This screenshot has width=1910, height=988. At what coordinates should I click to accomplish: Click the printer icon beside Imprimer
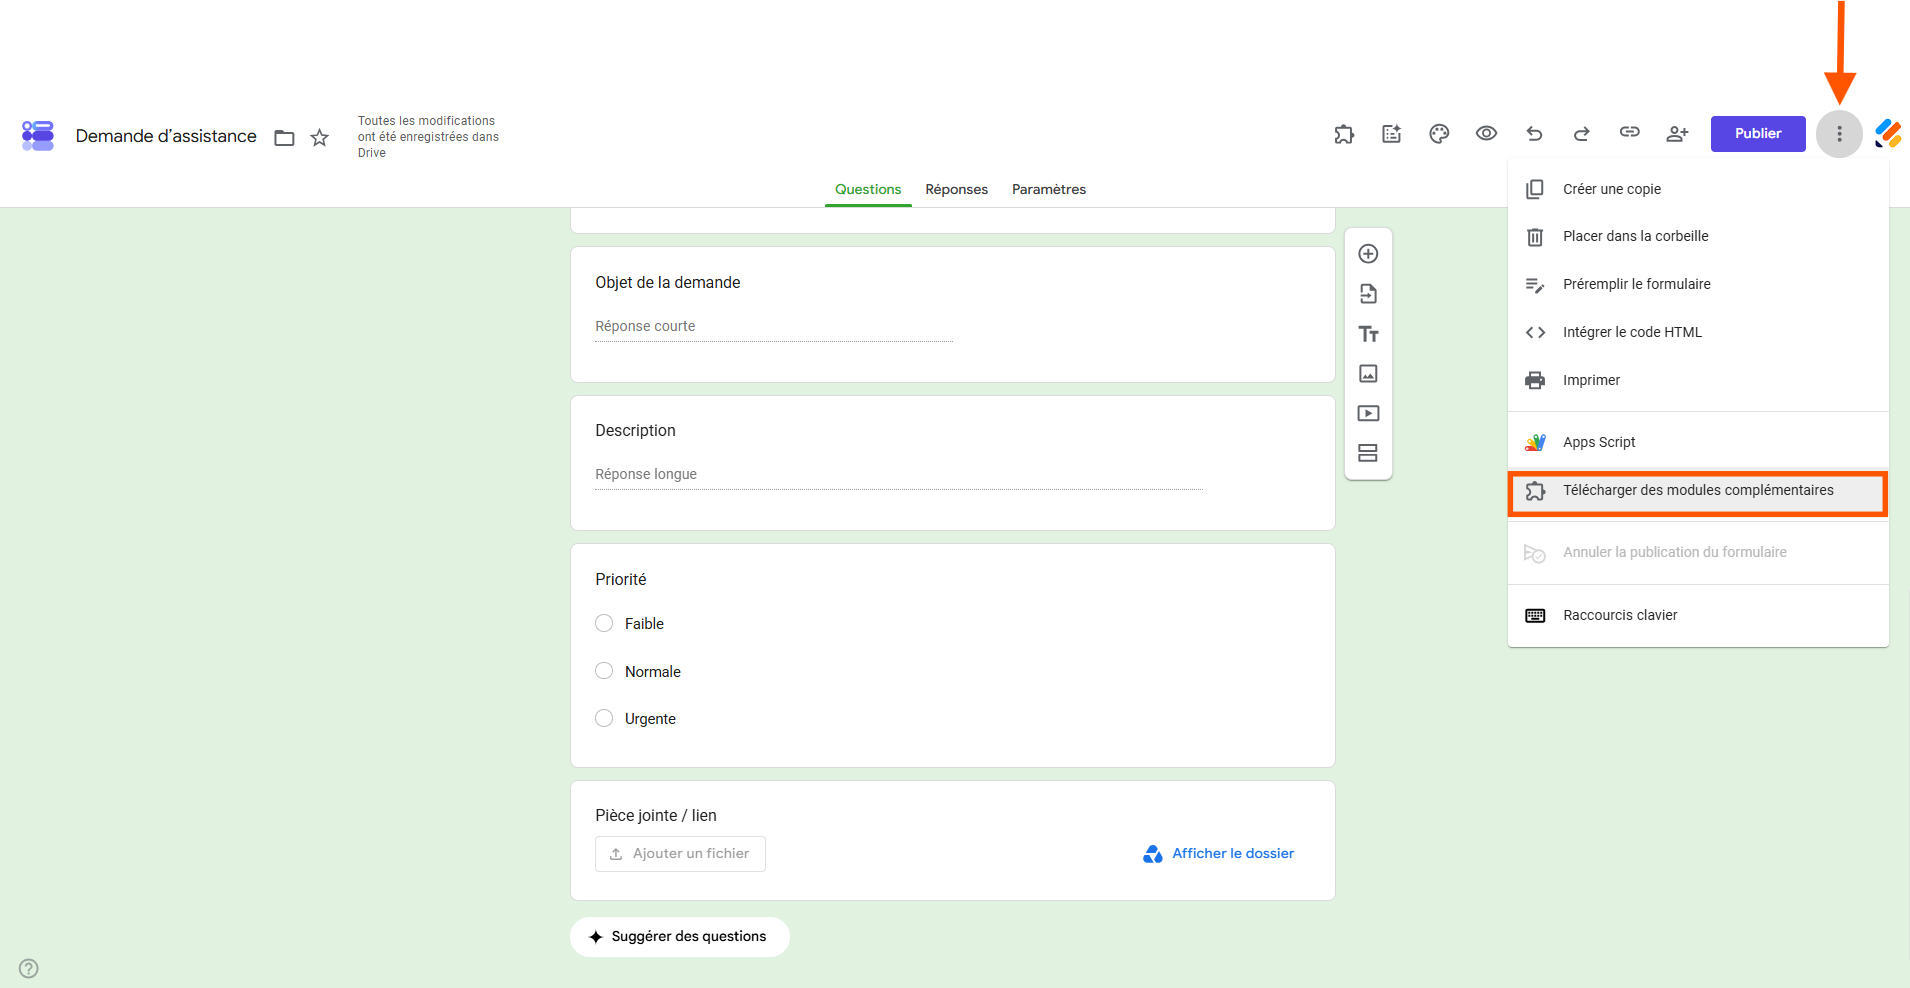coord(1535,381)
